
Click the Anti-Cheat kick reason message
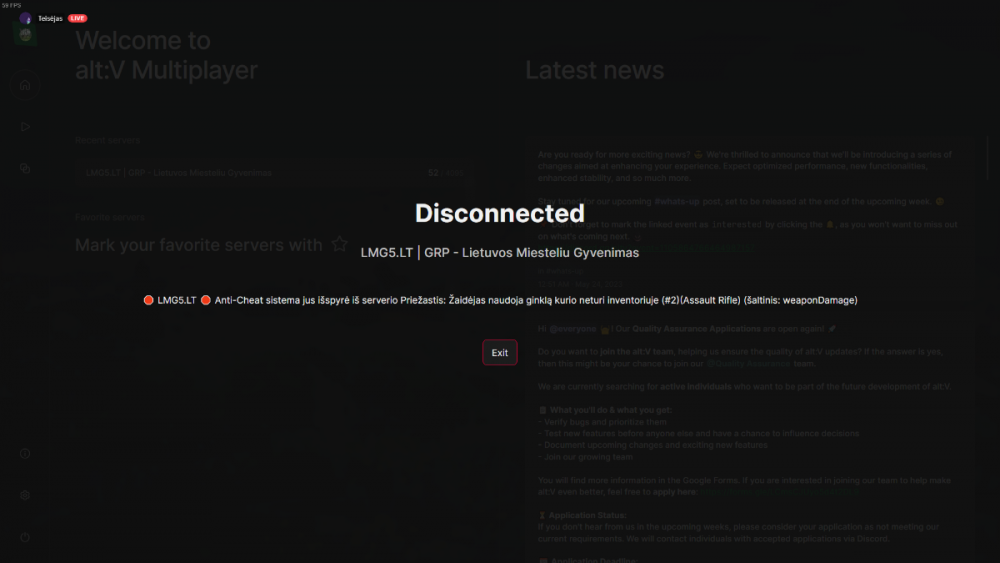pyautogui.click(x=501, y=300)
